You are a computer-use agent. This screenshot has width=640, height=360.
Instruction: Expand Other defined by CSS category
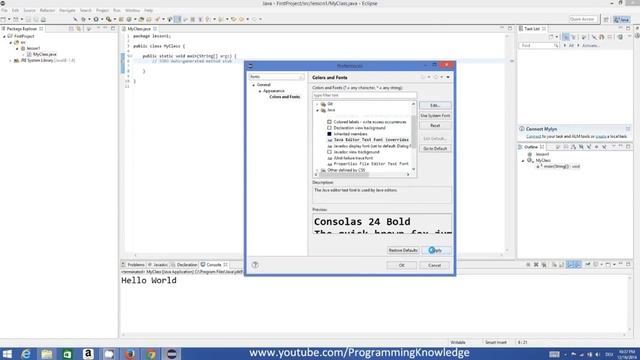pyautogui.click(x=317, y=170)
